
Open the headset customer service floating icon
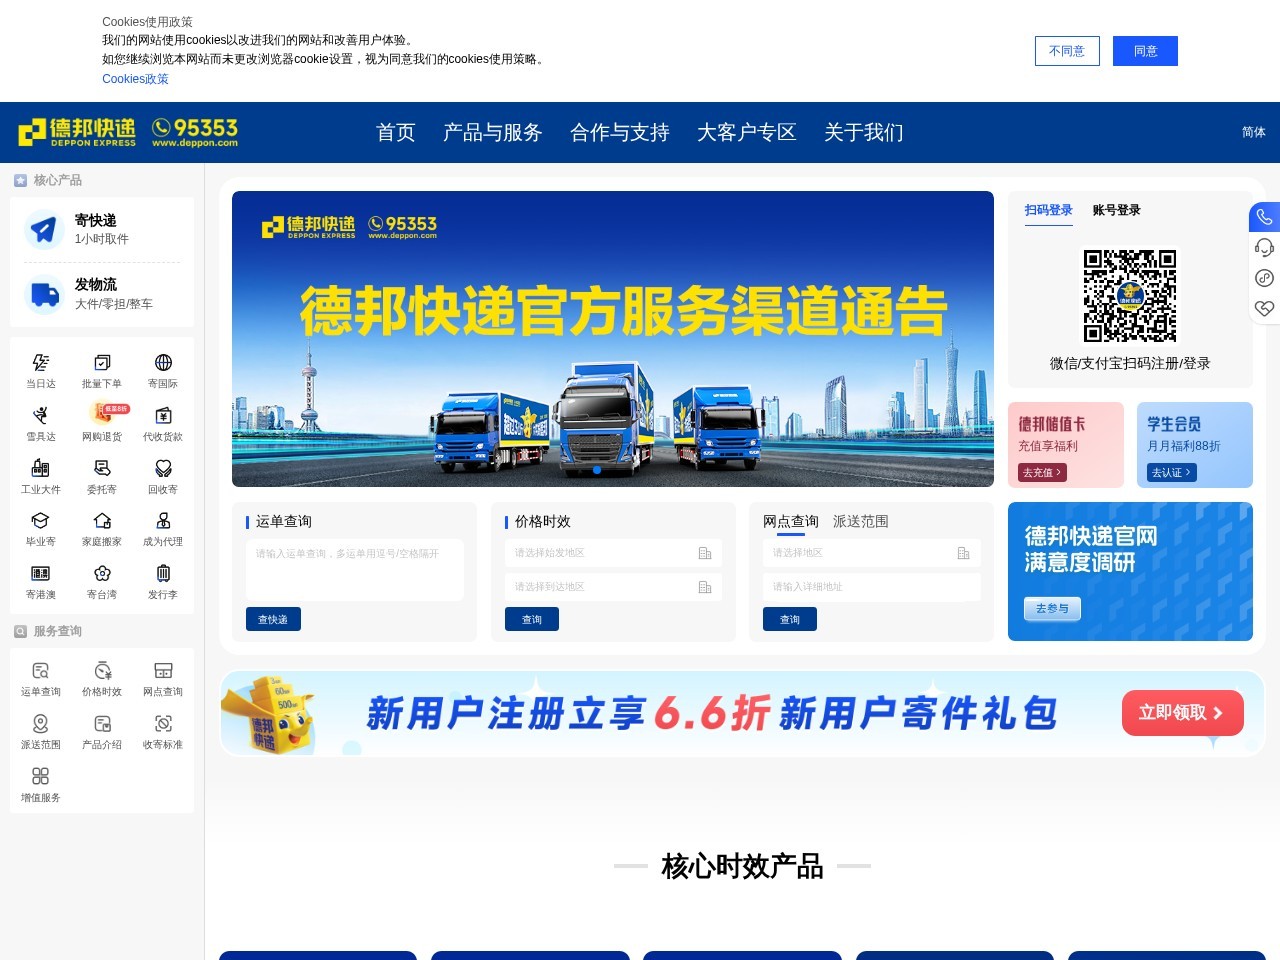pos(1265,247)
